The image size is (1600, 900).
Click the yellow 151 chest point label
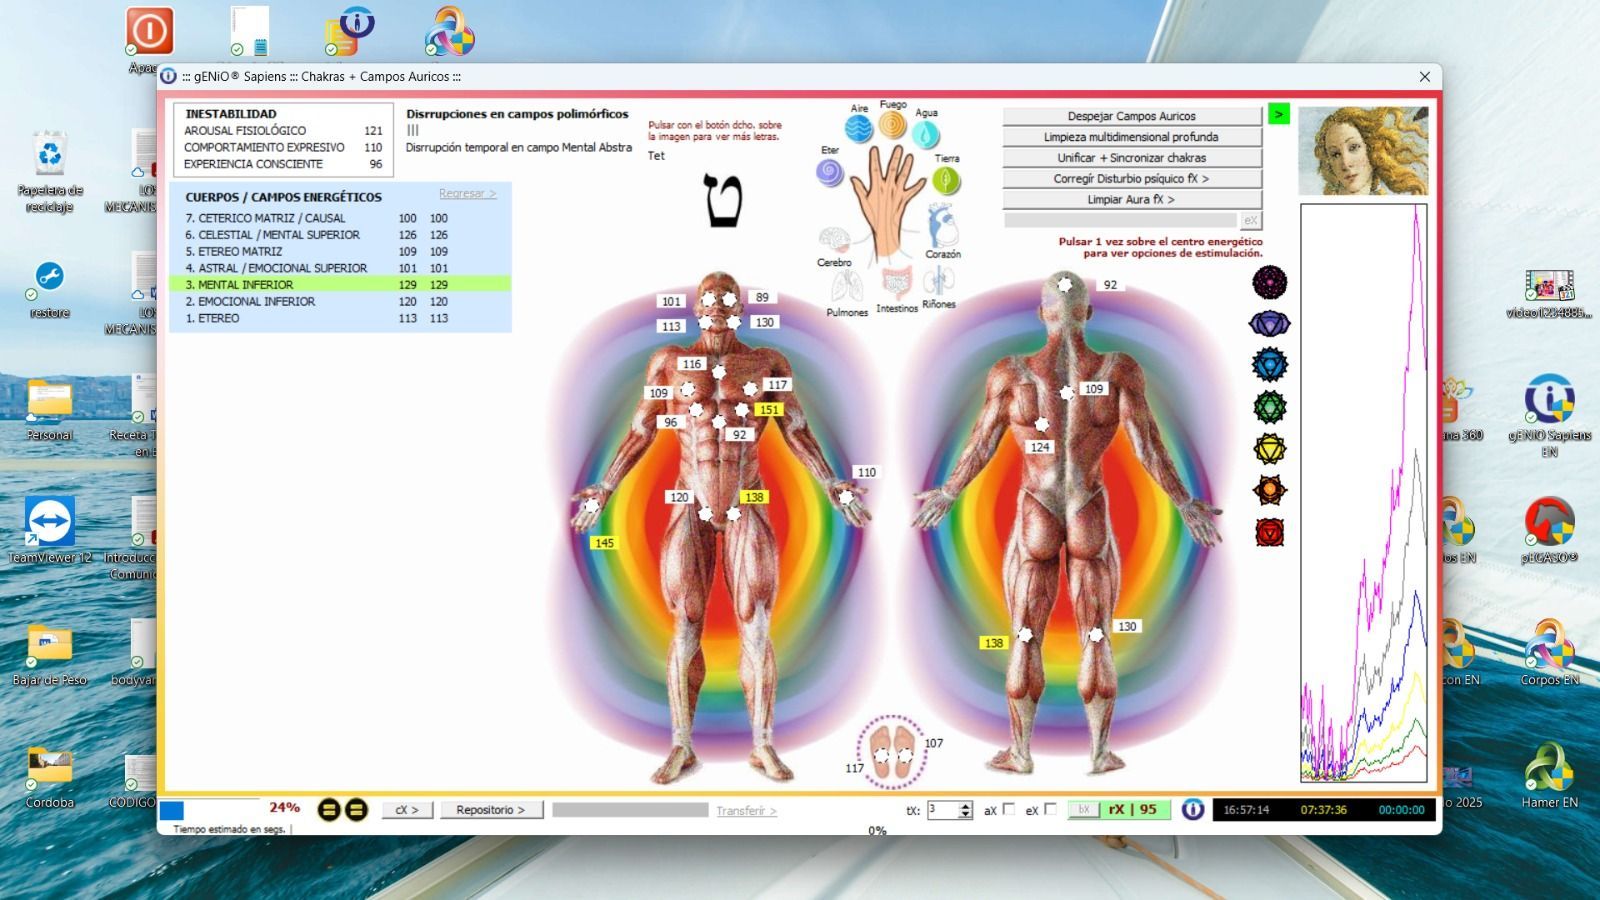(768, 409)
